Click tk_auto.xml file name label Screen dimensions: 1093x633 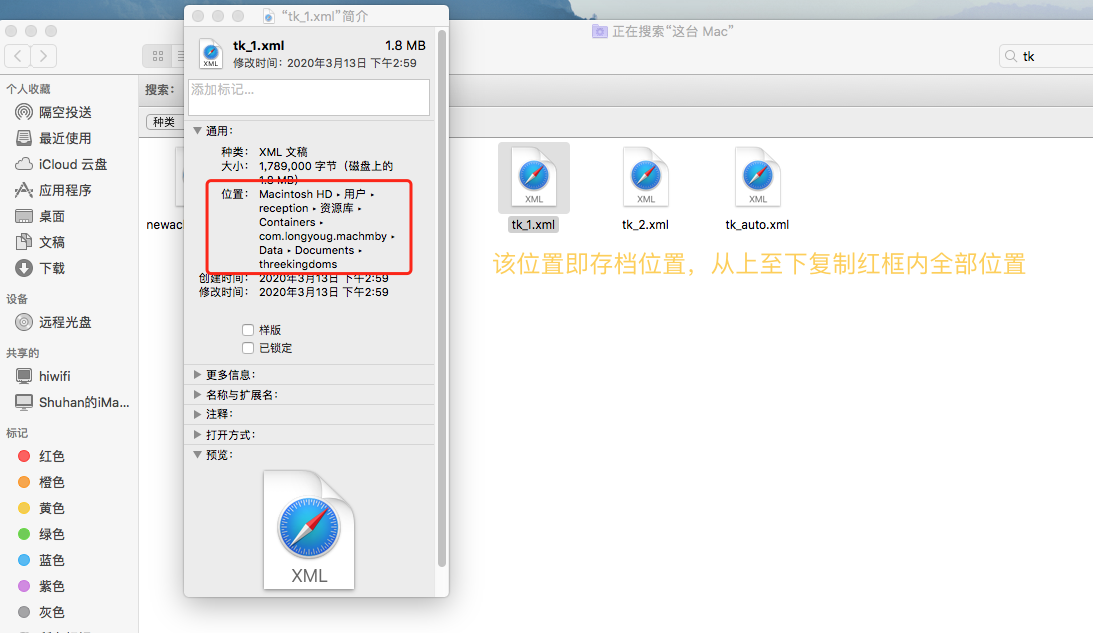coord(758,224)
